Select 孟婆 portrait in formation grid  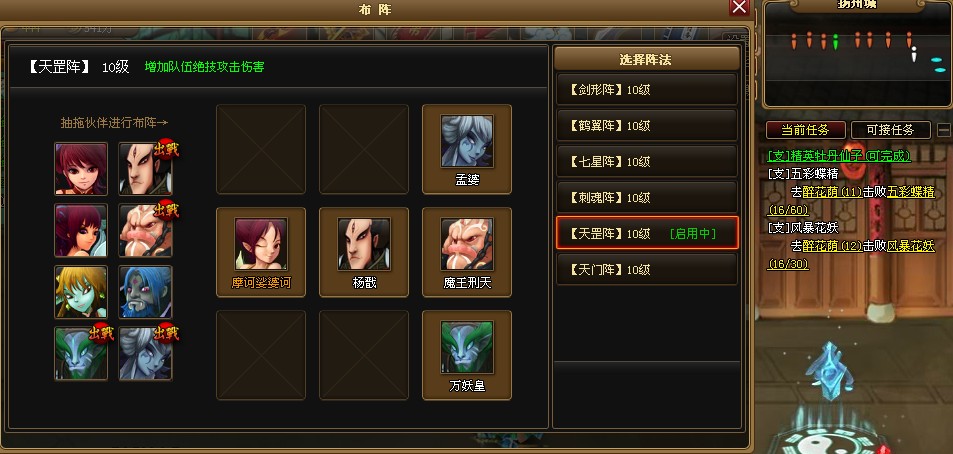[467, 141]
